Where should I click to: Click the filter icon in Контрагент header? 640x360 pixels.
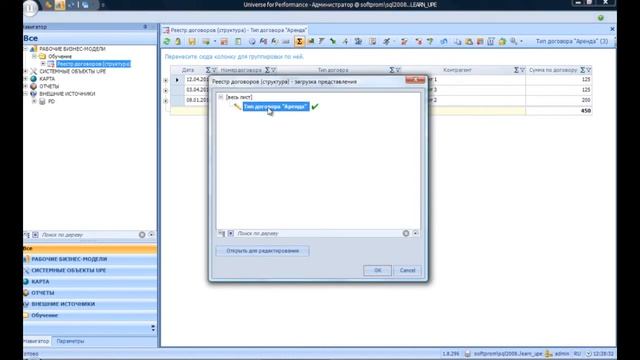pyautogui.click(x=522, y=70)
